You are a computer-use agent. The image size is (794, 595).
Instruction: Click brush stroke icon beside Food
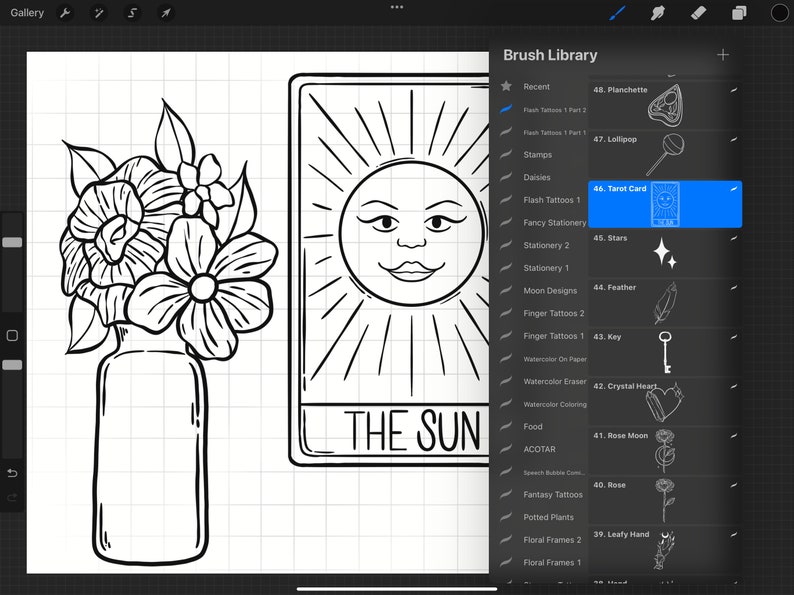click(x=506, y=426)
